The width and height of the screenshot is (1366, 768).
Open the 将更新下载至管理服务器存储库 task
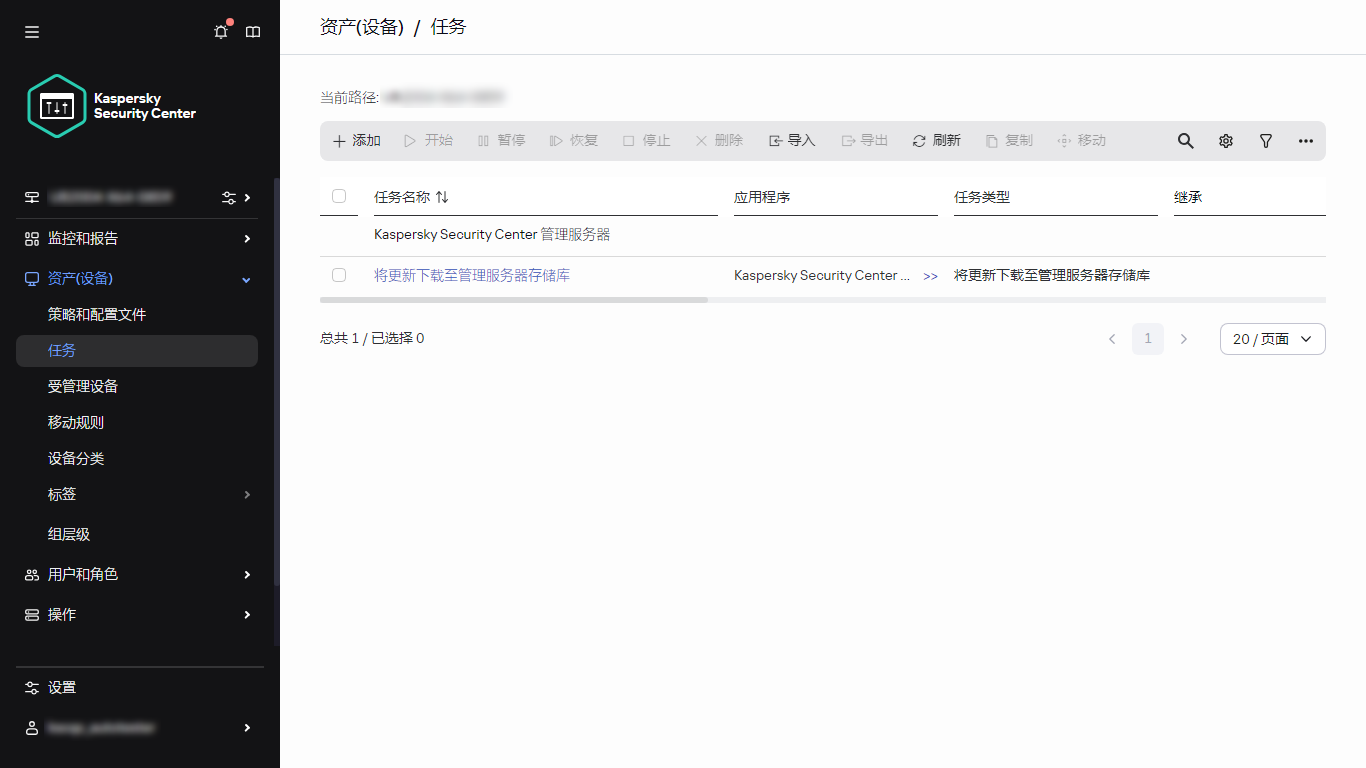pyautogui.click(x=471, y=275)
